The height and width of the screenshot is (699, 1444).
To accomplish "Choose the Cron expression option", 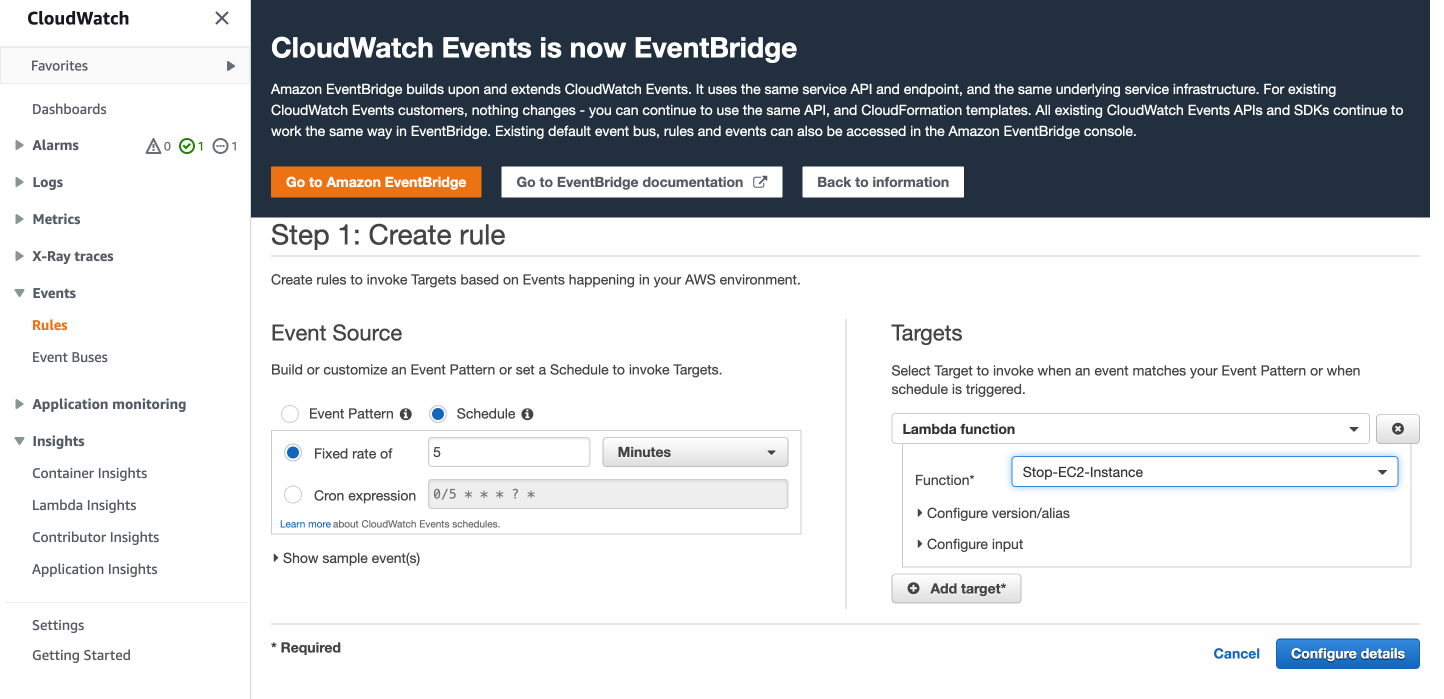I will click(293, 495).
